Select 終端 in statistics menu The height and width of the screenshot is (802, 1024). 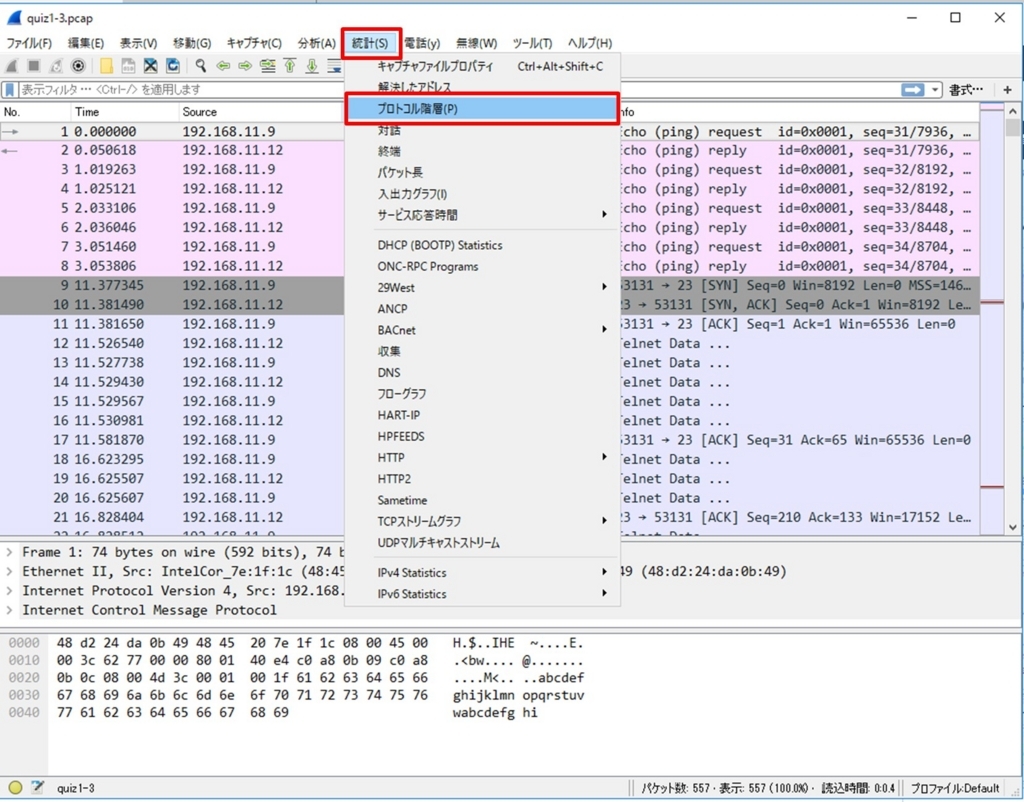482,152
